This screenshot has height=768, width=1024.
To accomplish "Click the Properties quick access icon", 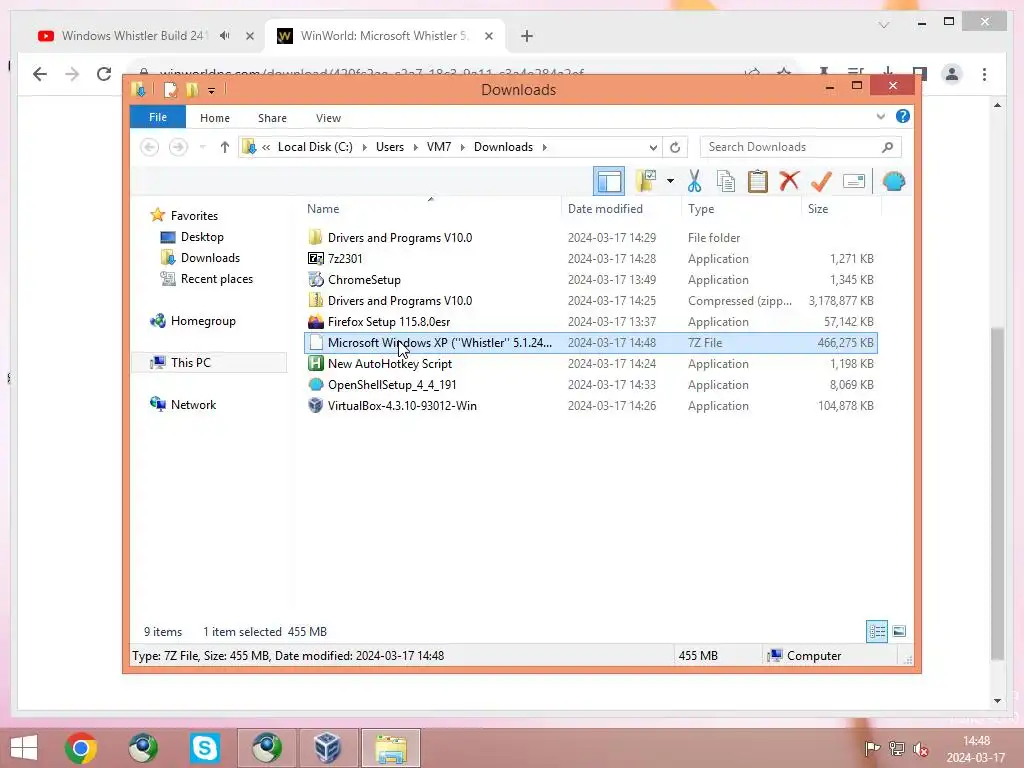I will [170, 89].
